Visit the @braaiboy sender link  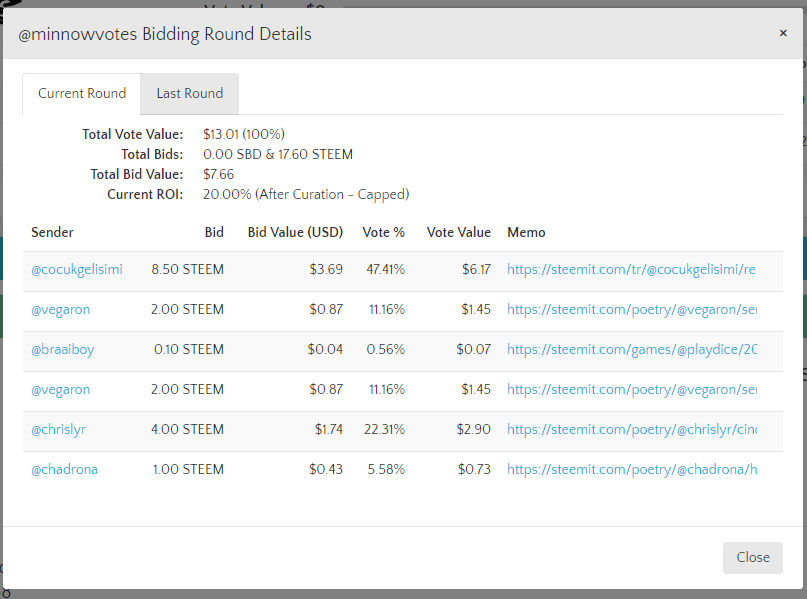[x=63, y=350]
